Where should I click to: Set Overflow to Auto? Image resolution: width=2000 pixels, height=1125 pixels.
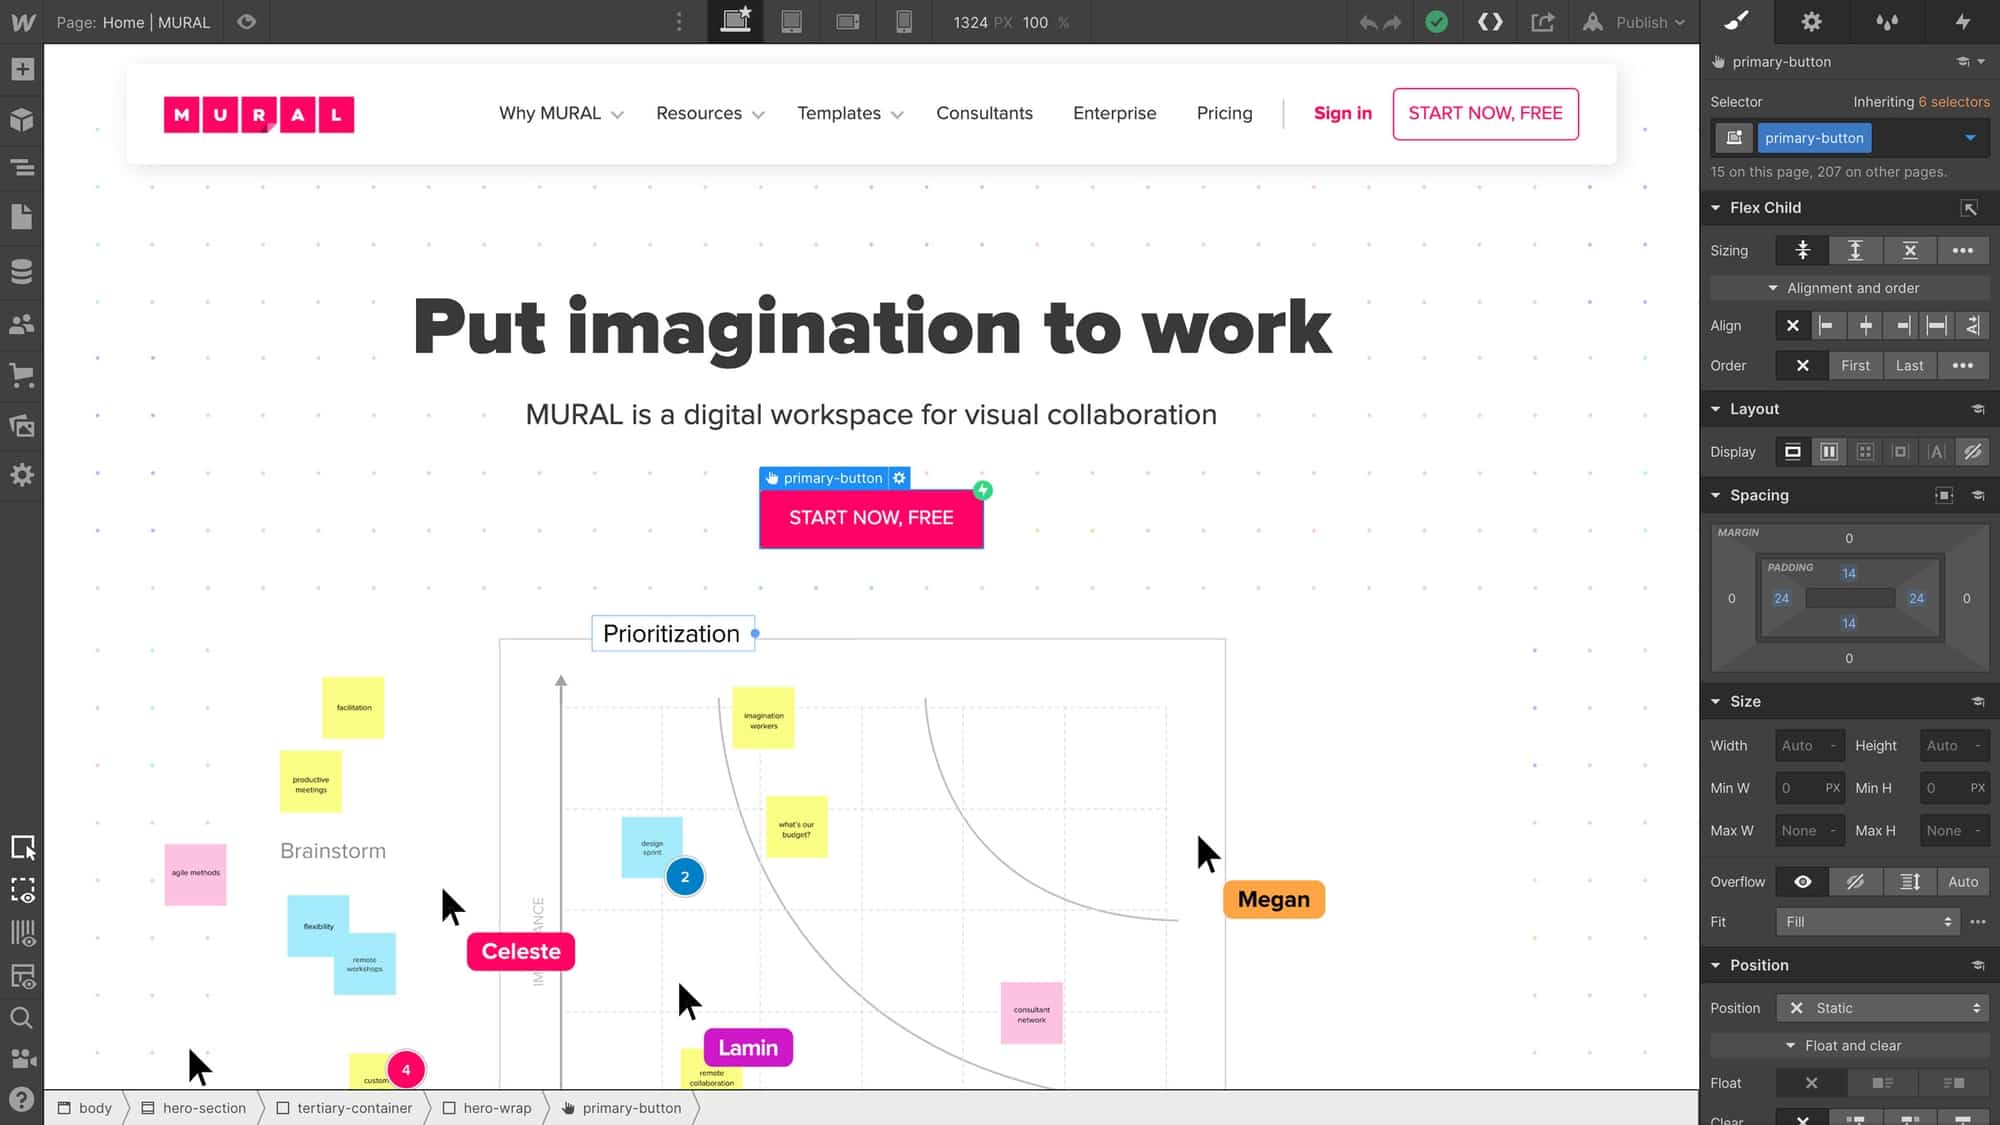1963,881
